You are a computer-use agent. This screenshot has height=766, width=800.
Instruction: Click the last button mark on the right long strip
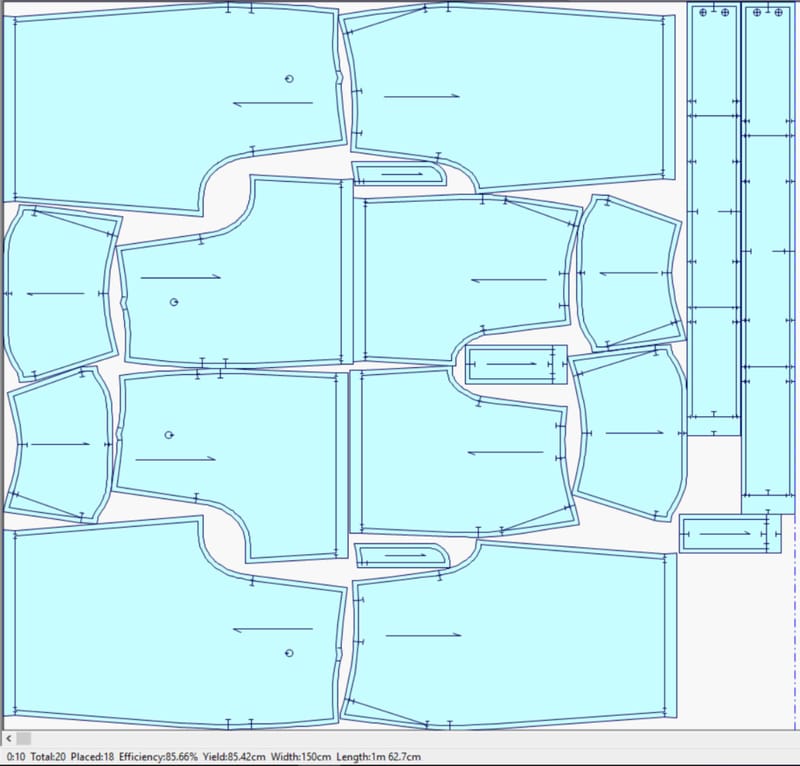coord(778,12)
